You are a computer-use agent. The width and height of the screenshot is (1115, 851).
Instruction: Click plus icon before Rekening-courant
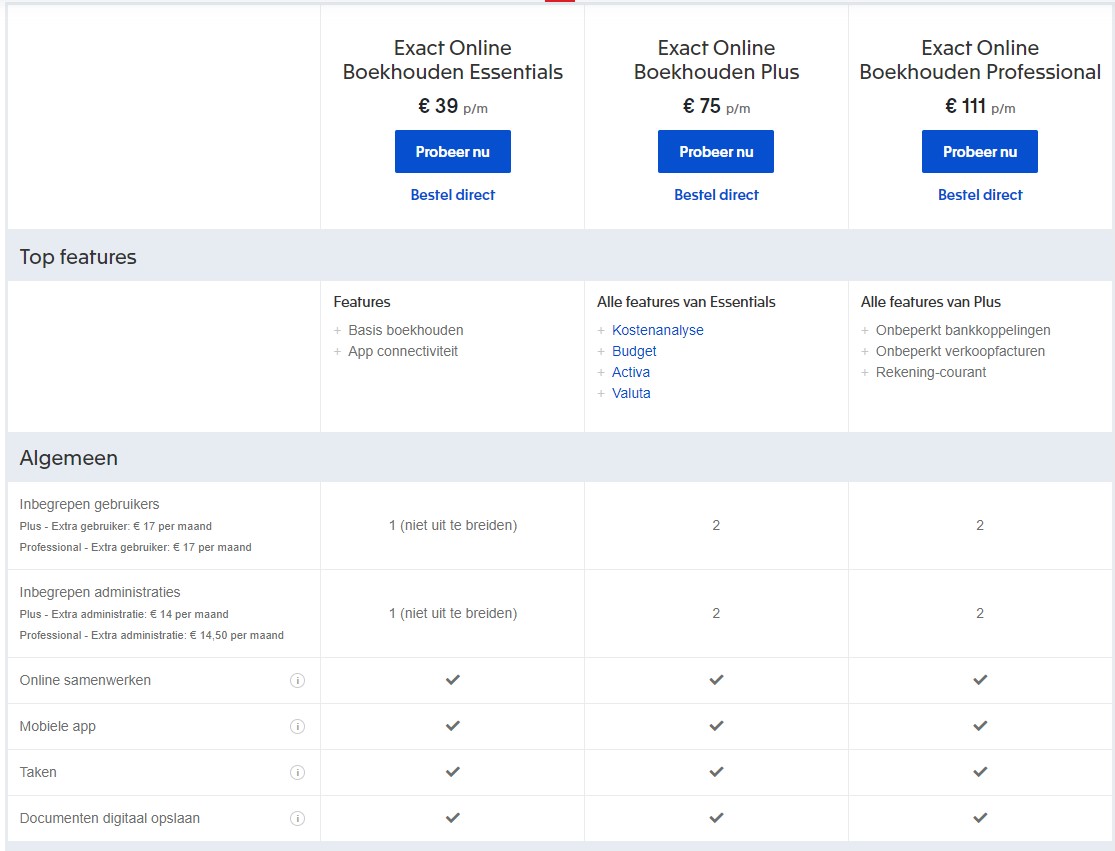[x=865, y=373]
